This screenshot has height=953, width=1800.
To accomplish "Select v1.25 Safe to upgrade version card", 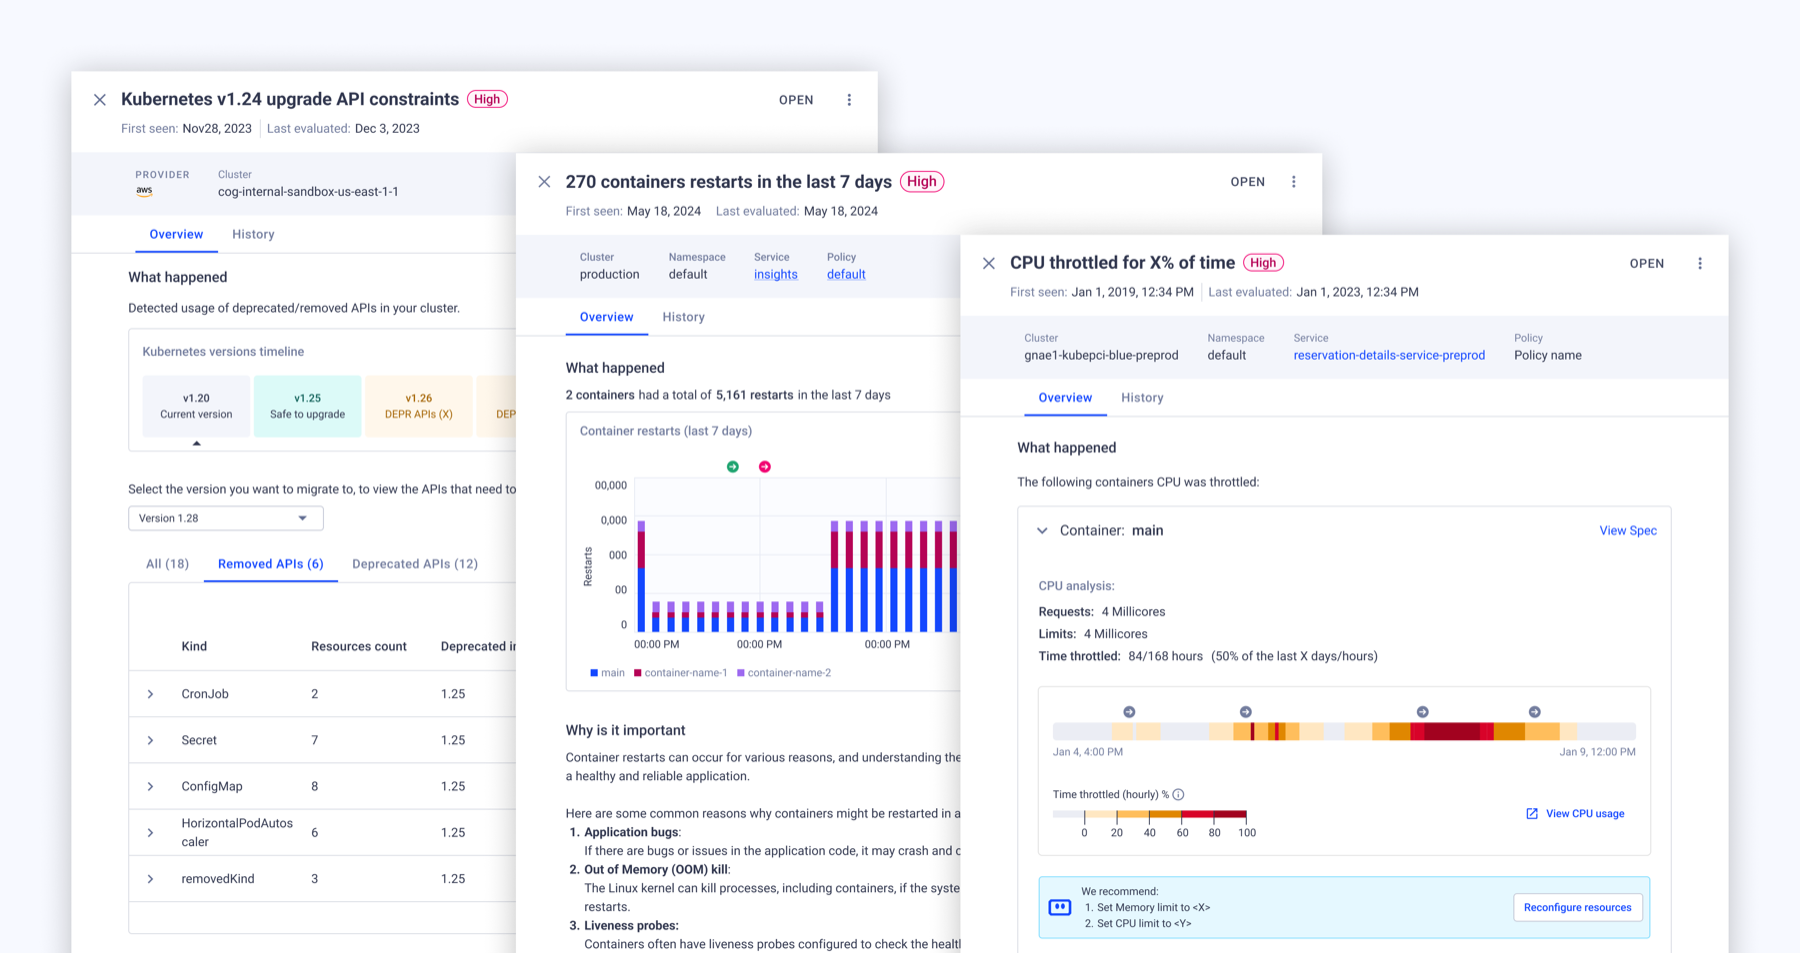I will [x=307, y=406].
